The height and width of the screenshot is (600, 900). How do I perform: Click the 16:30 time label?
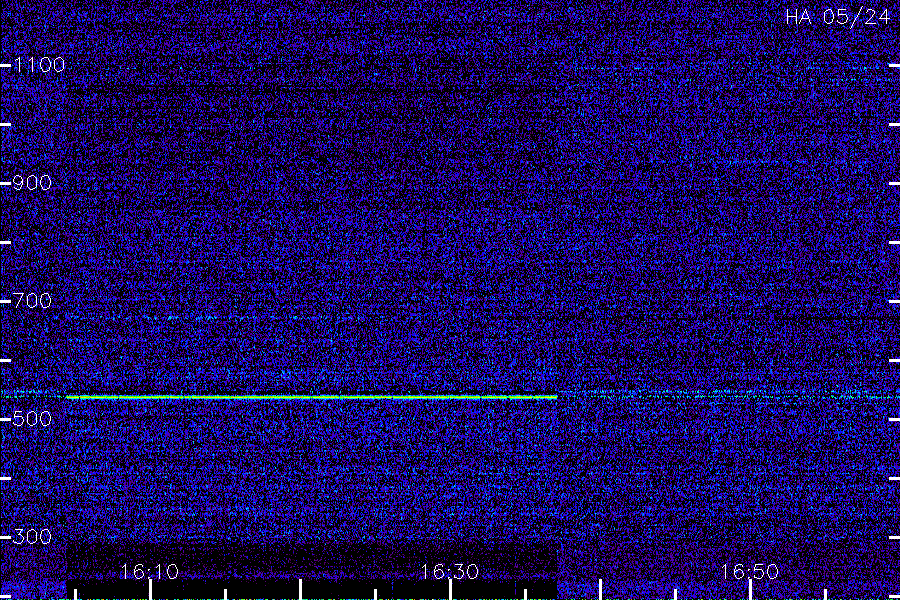(449, 572)
